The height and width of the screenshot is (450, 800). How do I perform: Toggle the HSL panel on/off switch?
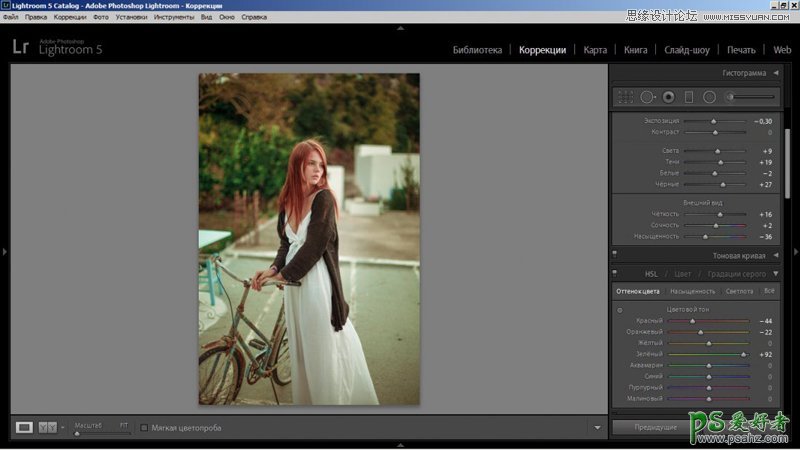615,273
